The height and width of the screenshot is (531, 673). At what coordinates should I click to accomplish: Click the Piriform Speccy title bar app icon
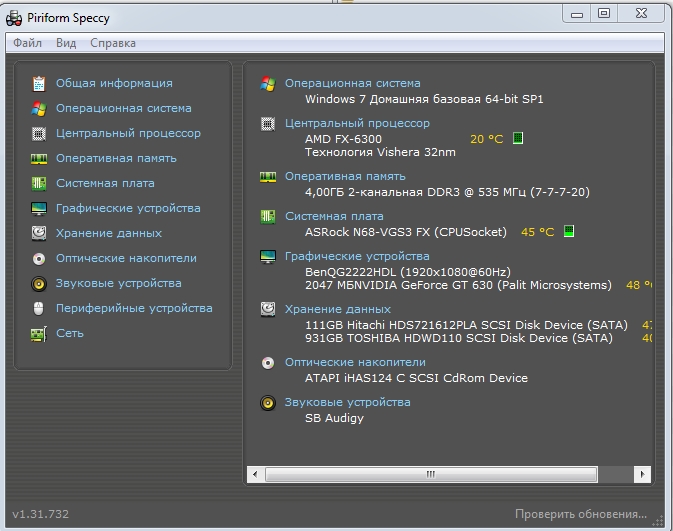coord(14,18)
